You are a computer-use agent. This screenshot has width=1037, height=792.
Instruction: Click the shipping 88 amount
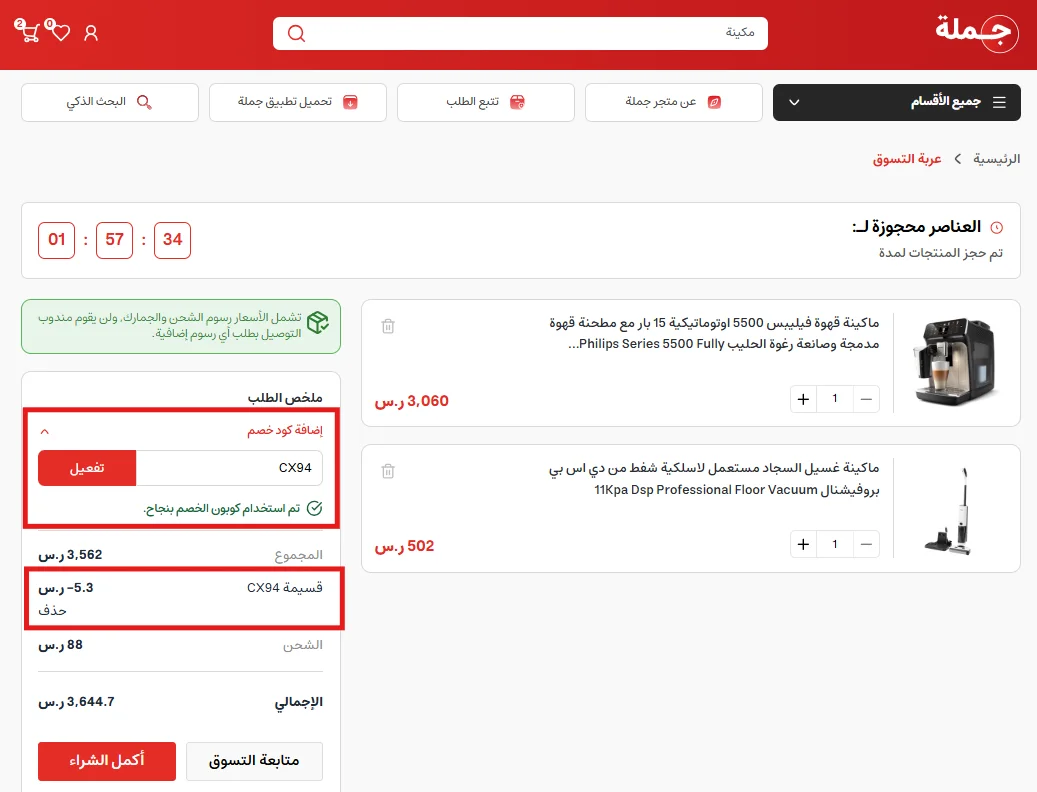(x=61, y=645)
